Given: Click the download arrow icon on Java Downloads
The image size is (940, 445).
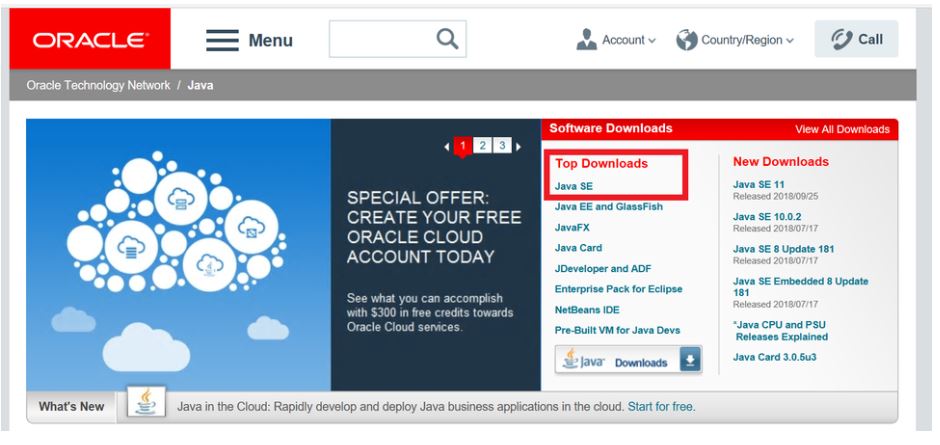Looking at the screenshot, I should point(690,360).
